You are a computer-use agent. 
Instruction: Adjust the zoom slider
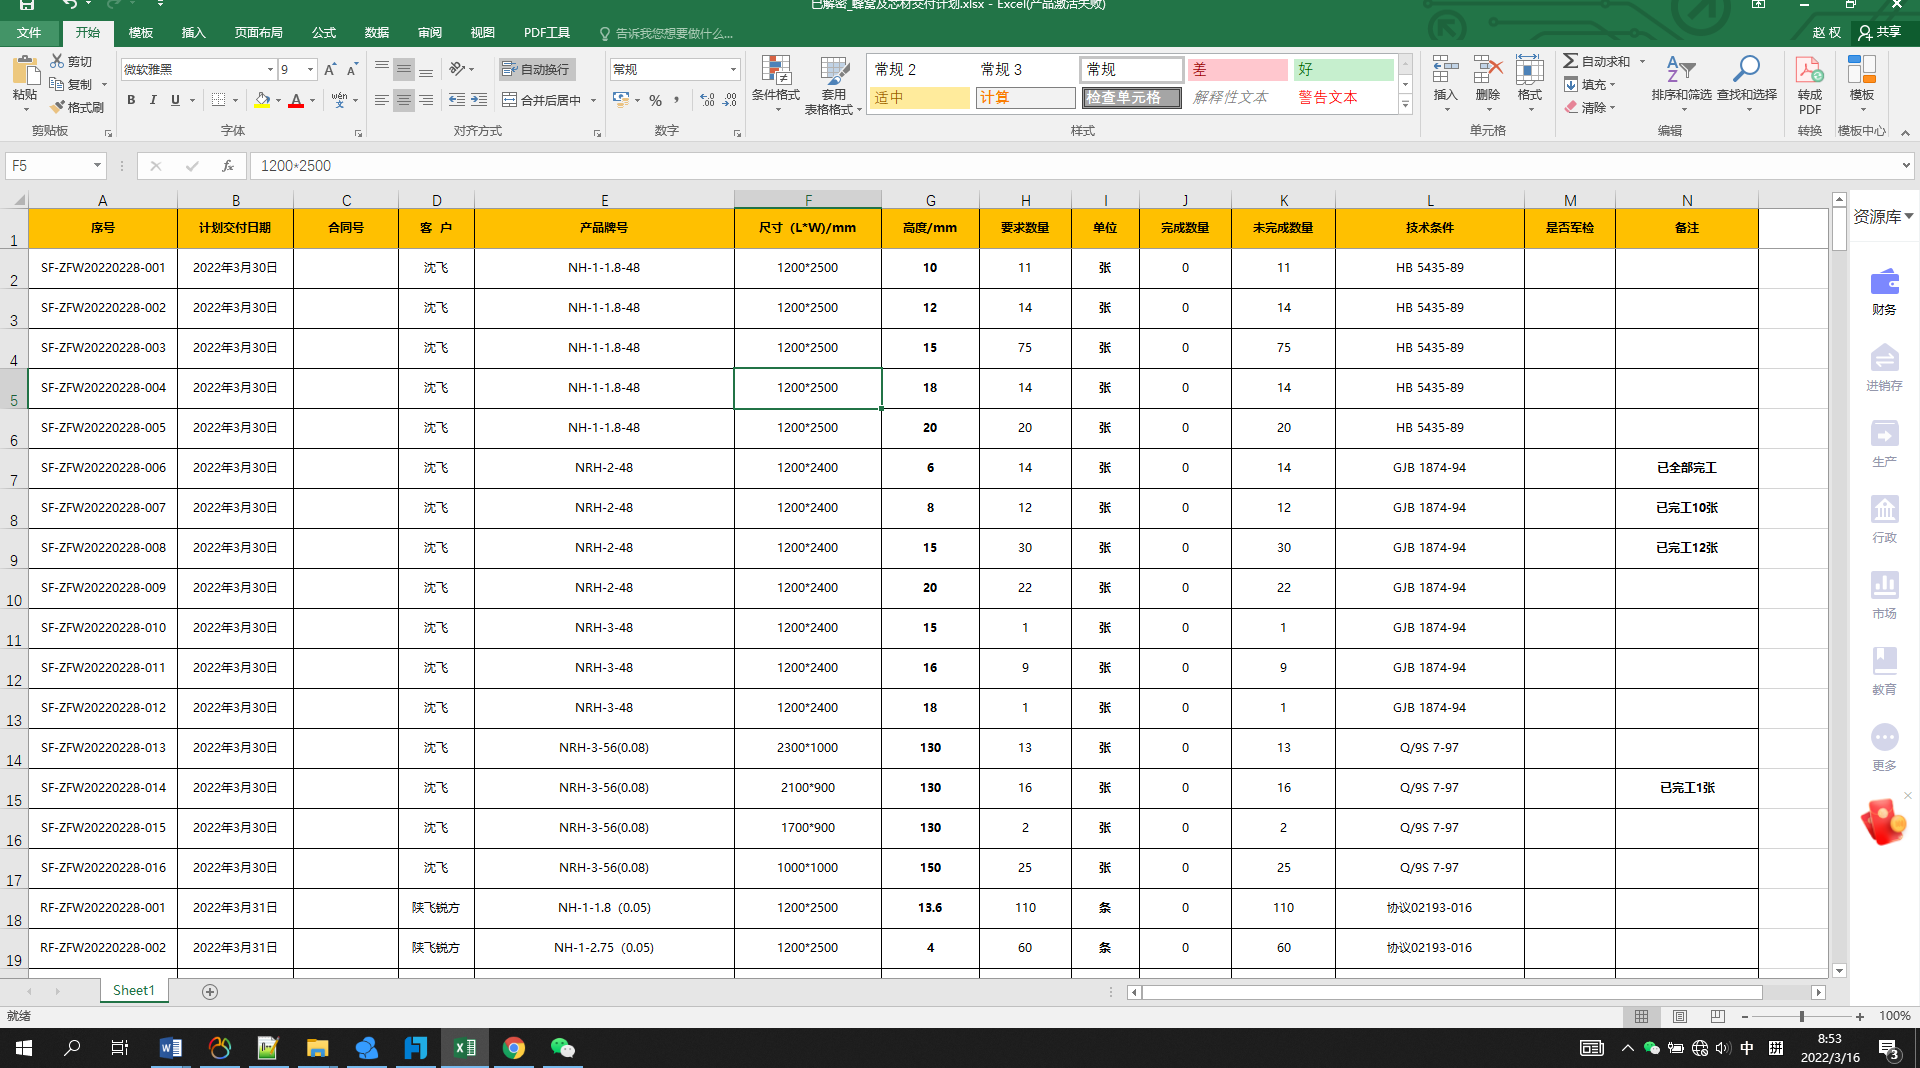[1801, 1016]
